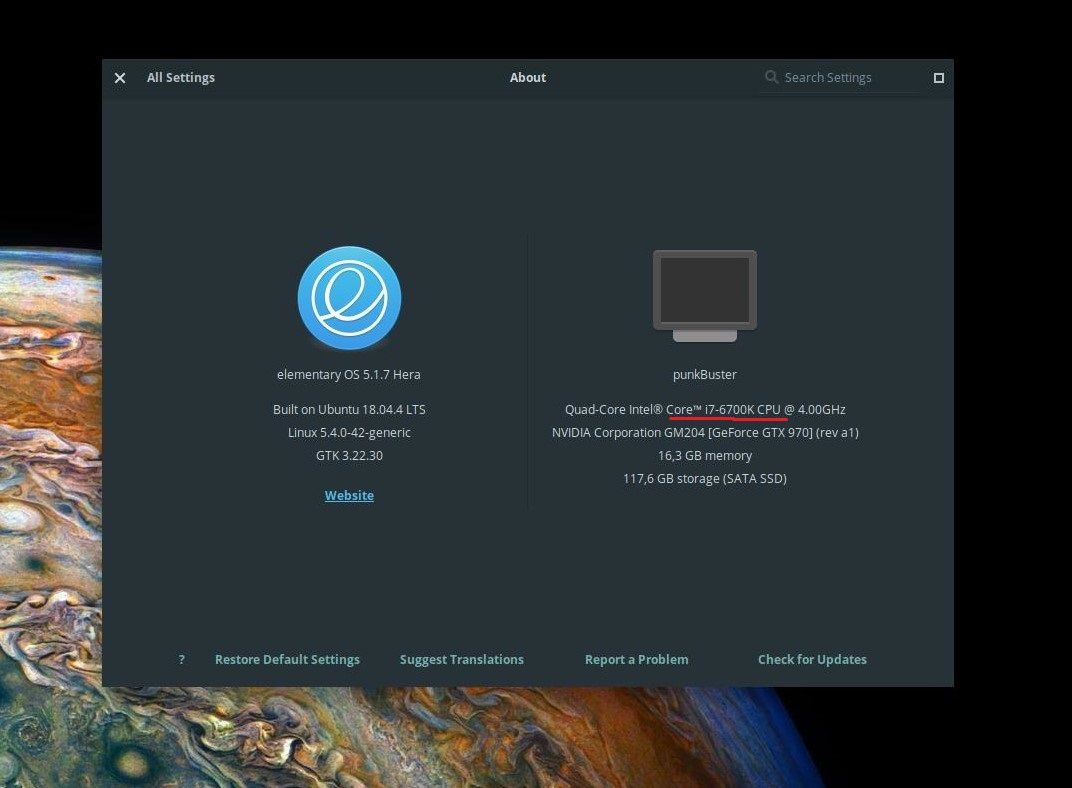The width and height of the screenshot is (1072, 788).
Task: Click the elementary OS logo
Action: (349, 298)
